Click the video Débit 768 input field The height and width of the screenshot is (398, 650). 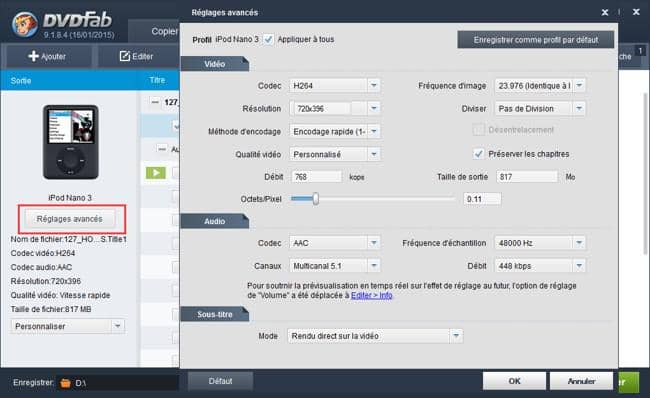click(x=317, y=177)
